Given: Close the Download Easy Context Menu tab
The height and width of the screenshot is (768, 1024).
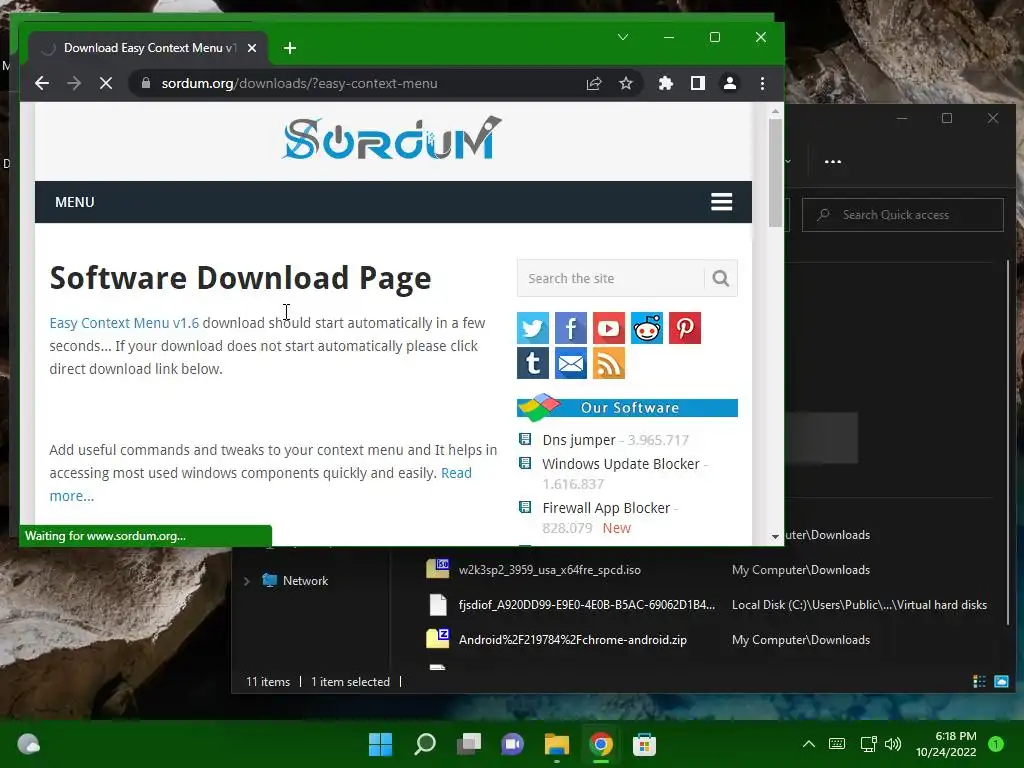Looking at the screenshot, I should tap(252, 48).
